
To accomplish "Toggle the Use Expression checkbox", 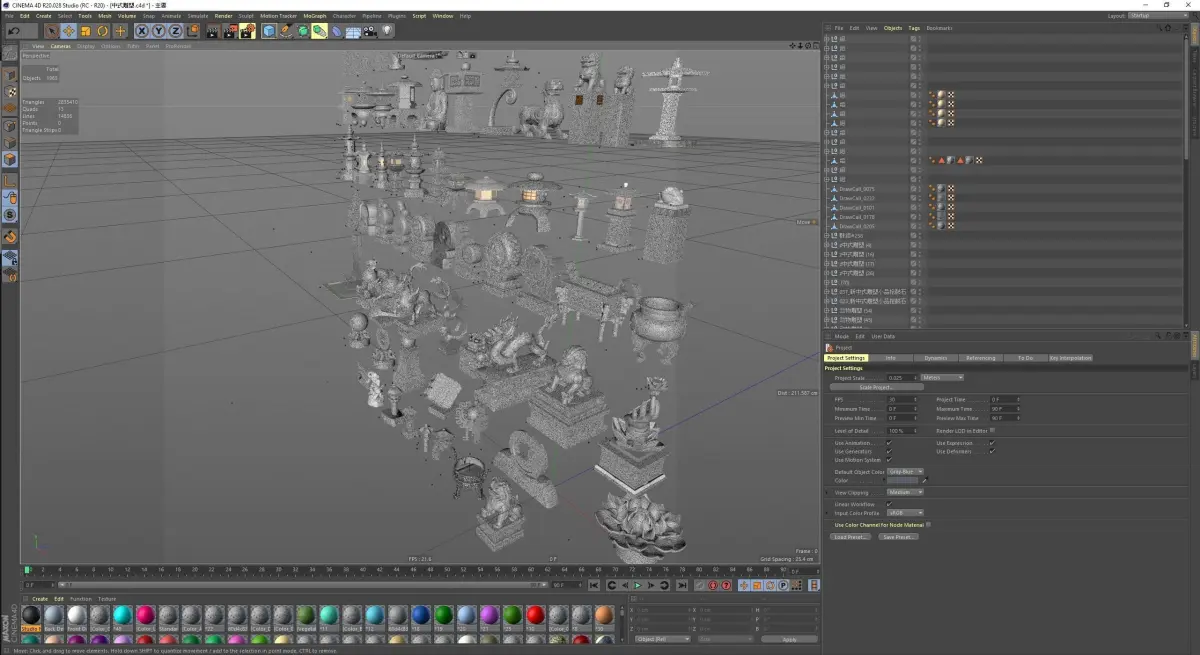I will coord(993,443).
